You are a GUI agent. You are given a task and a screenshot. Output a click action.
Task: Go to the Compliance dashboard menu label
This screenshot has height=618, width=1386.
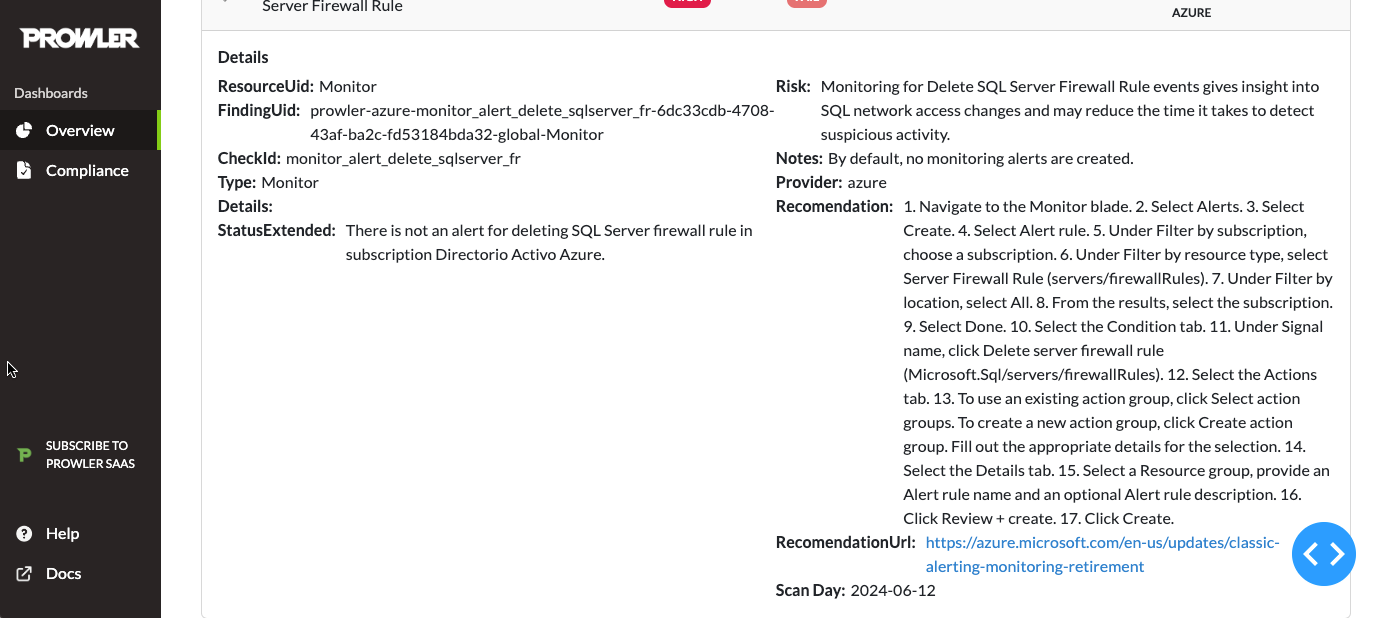coord(87,171)
